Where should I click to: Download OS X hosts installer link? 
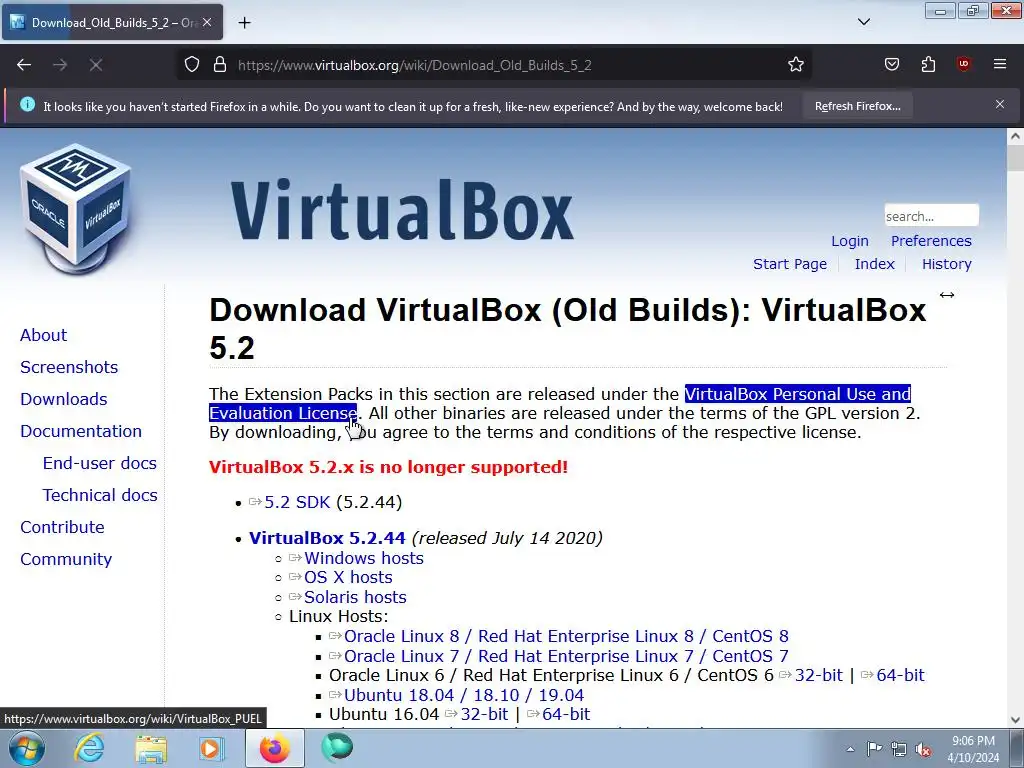(348, 577)
